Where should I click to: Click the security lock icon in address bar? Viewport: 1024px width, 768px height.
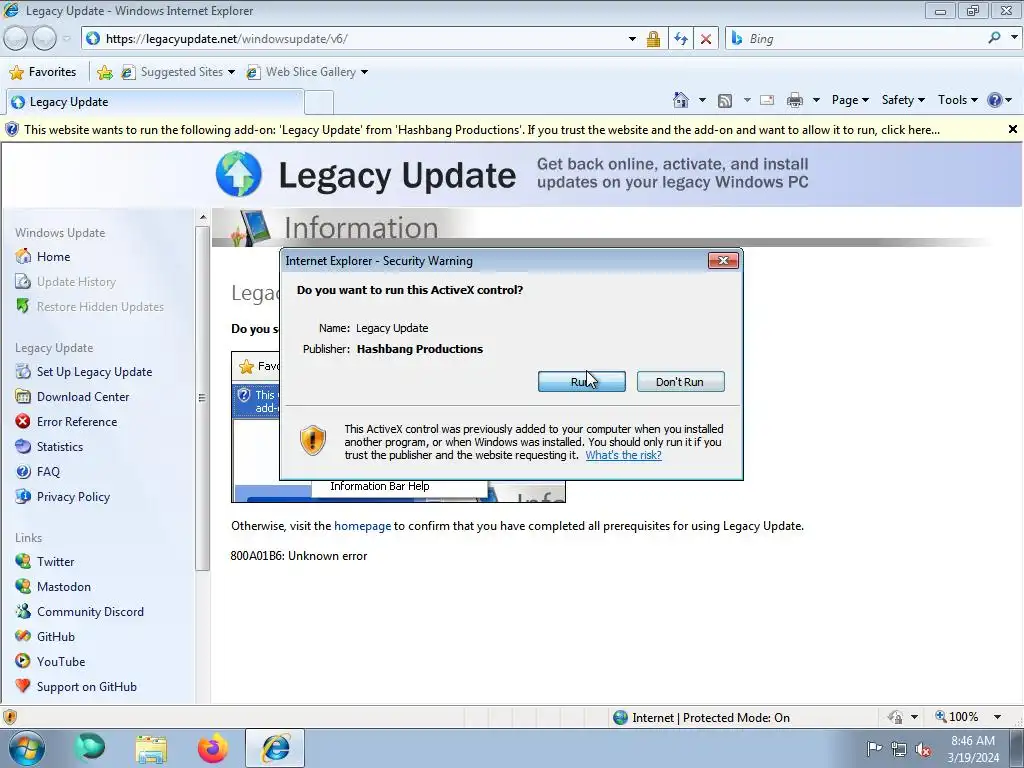(x=653, y=39)
